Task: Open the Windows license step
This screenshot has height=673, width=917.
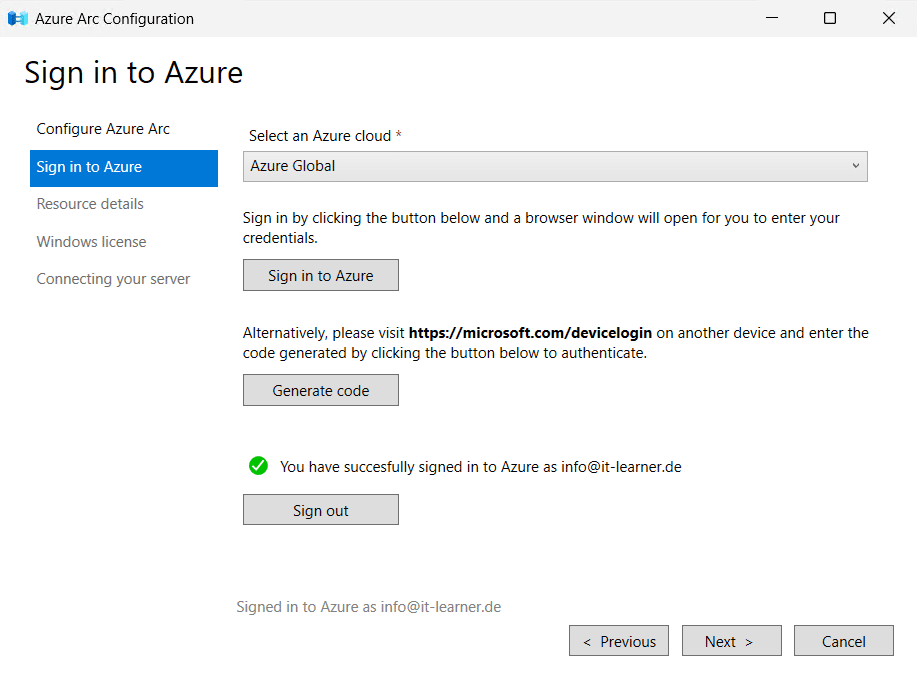Action: 91,241
